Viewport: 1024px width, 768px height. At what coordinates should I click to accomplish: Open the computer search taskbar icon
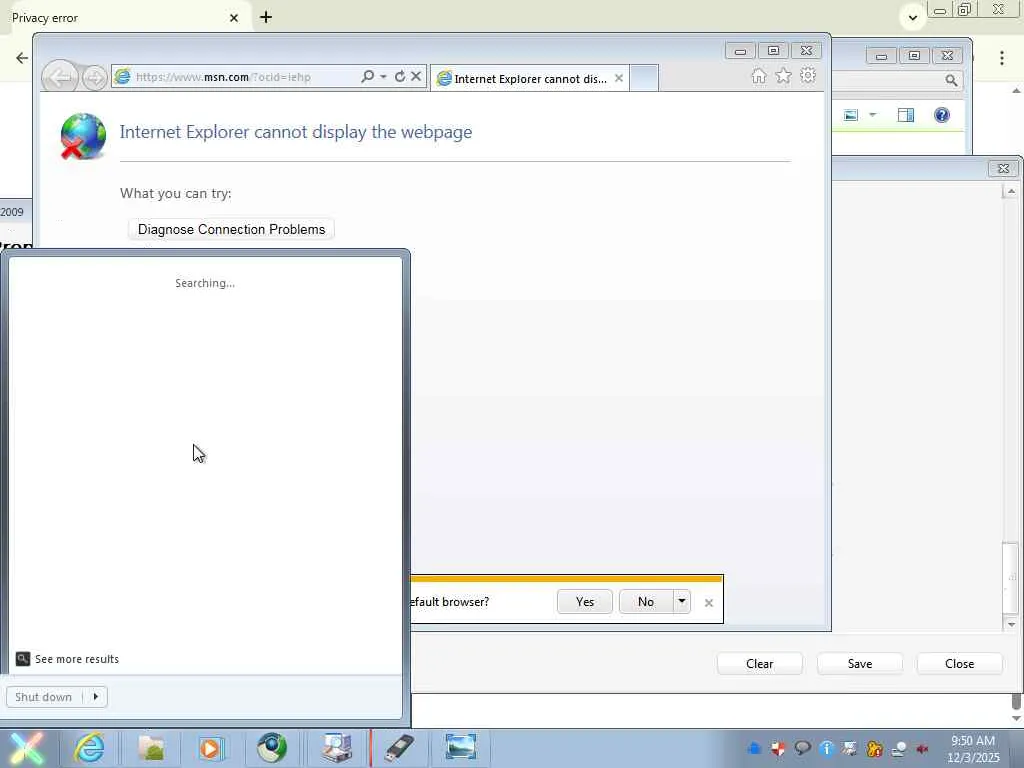[336, 748]
